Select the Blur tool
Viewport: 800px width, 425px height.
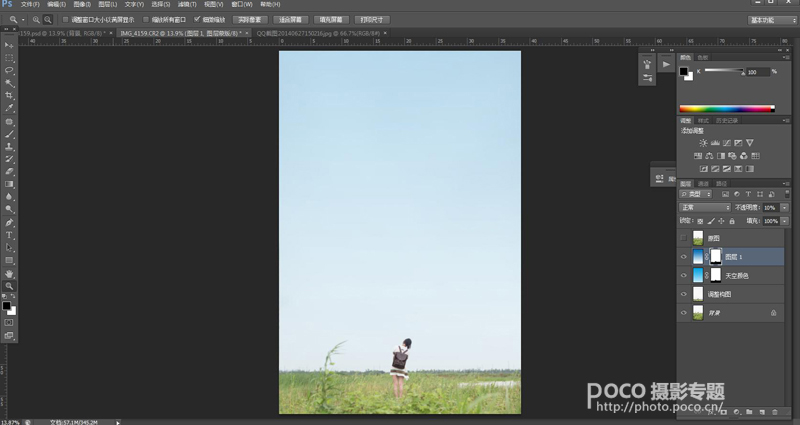[x=9, y=197]
